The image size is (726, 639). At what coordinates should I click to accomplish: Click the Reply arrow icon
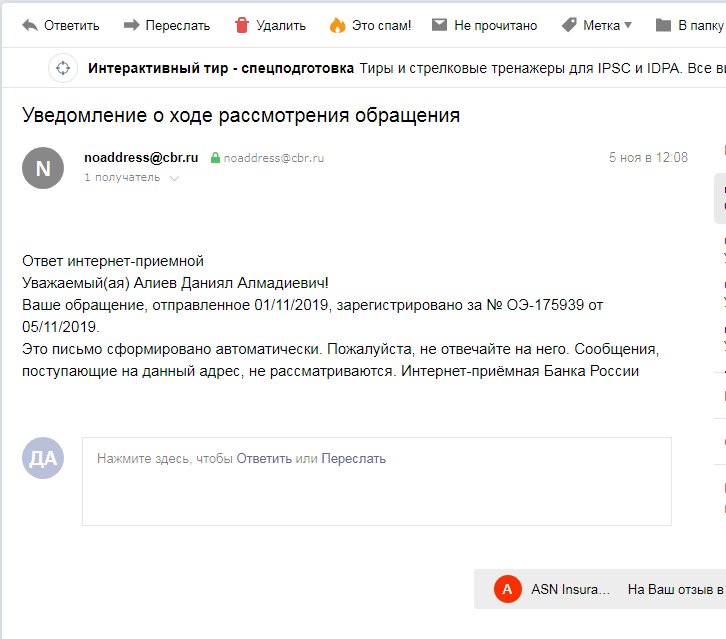pyautogui.click(x=30, y=25)
